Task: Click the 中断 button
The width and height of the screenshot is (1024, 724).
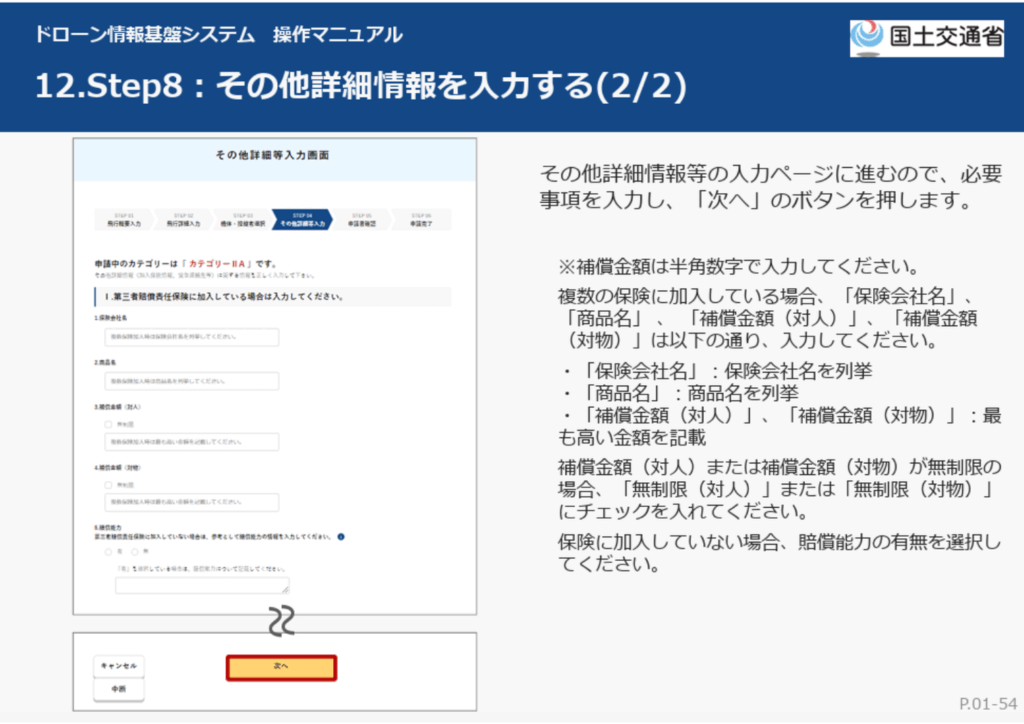Action: tap(118, 689)
